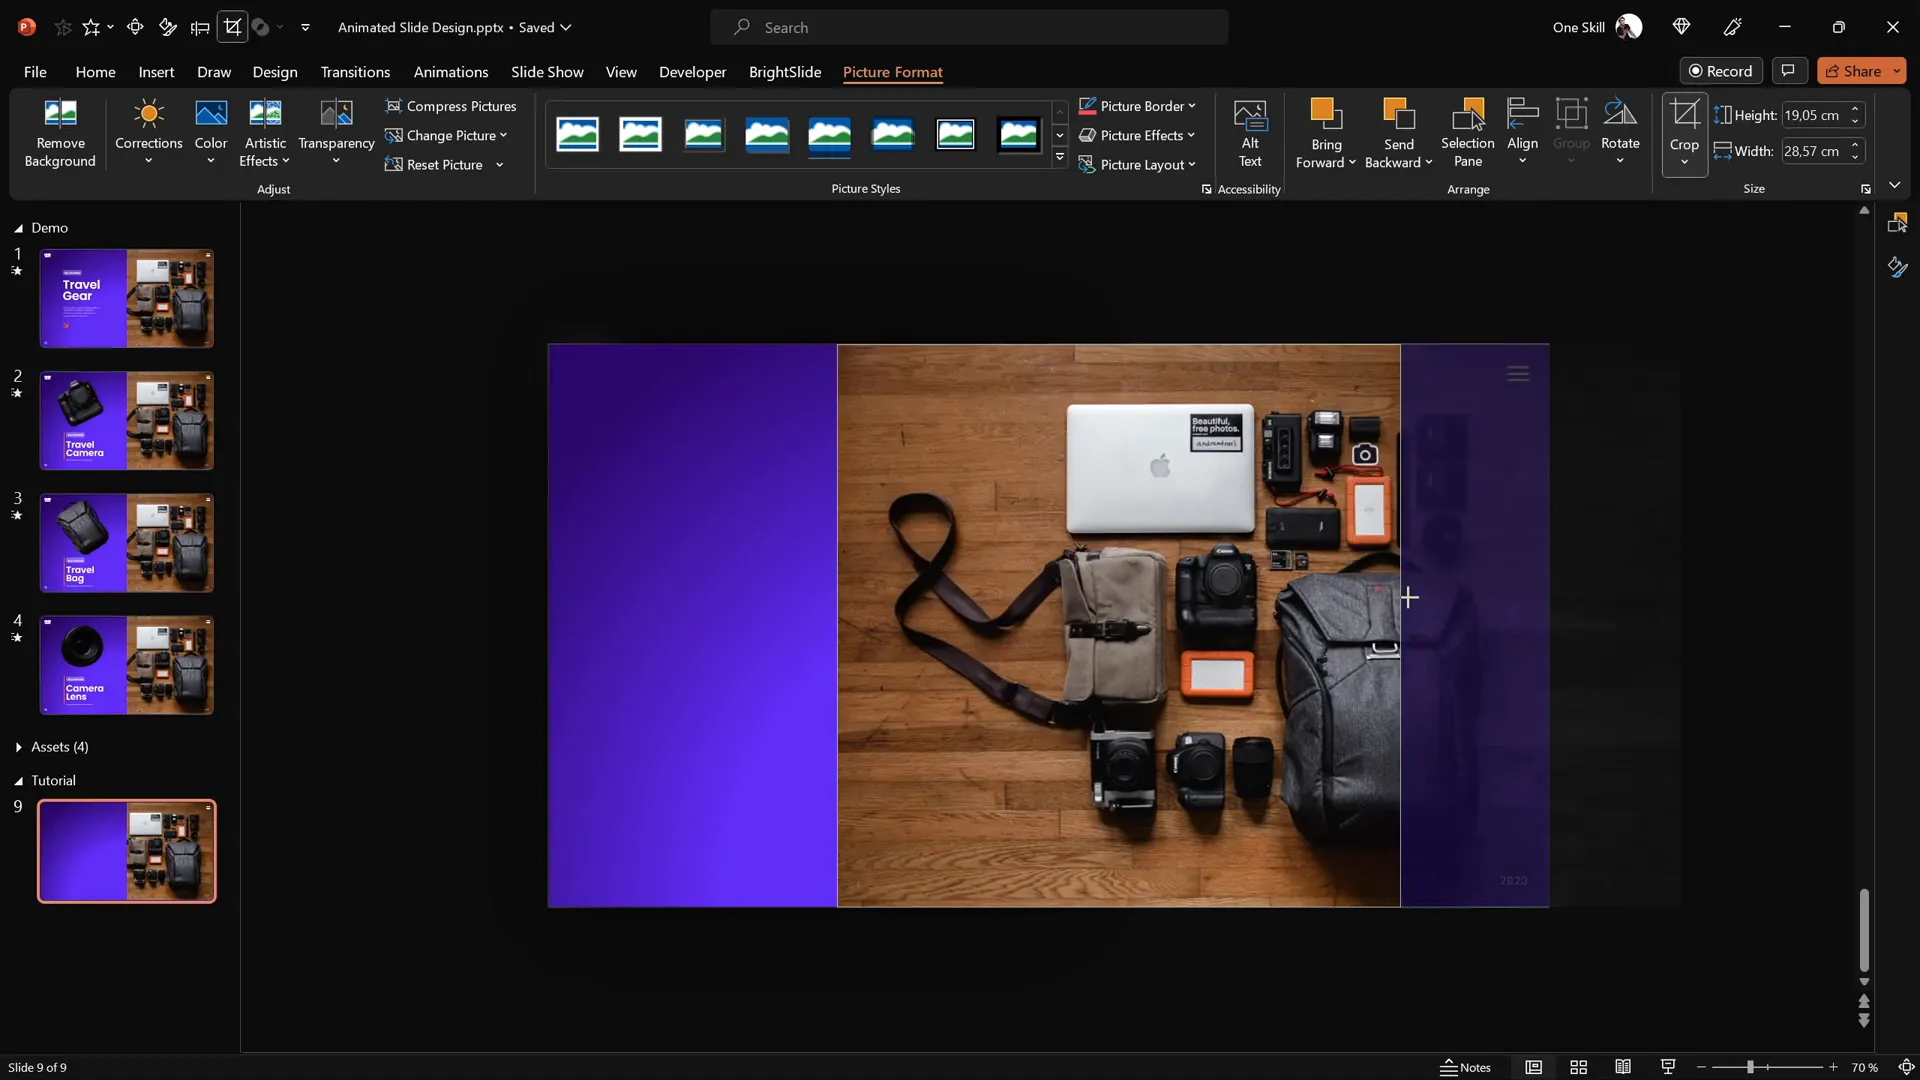Open Corrections options
The width and height of the screenshot is (1920, 1080).
(148, 133)
